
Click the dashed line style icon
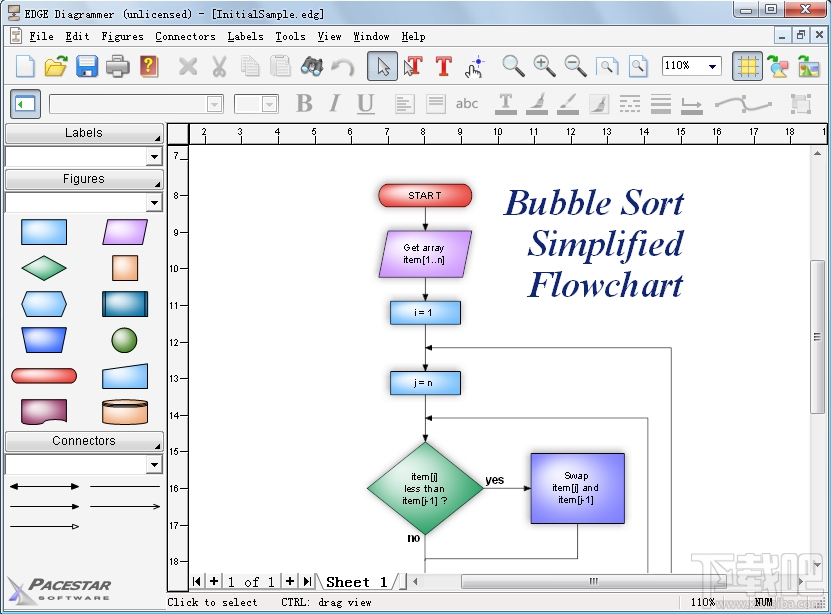click(630, 104)
